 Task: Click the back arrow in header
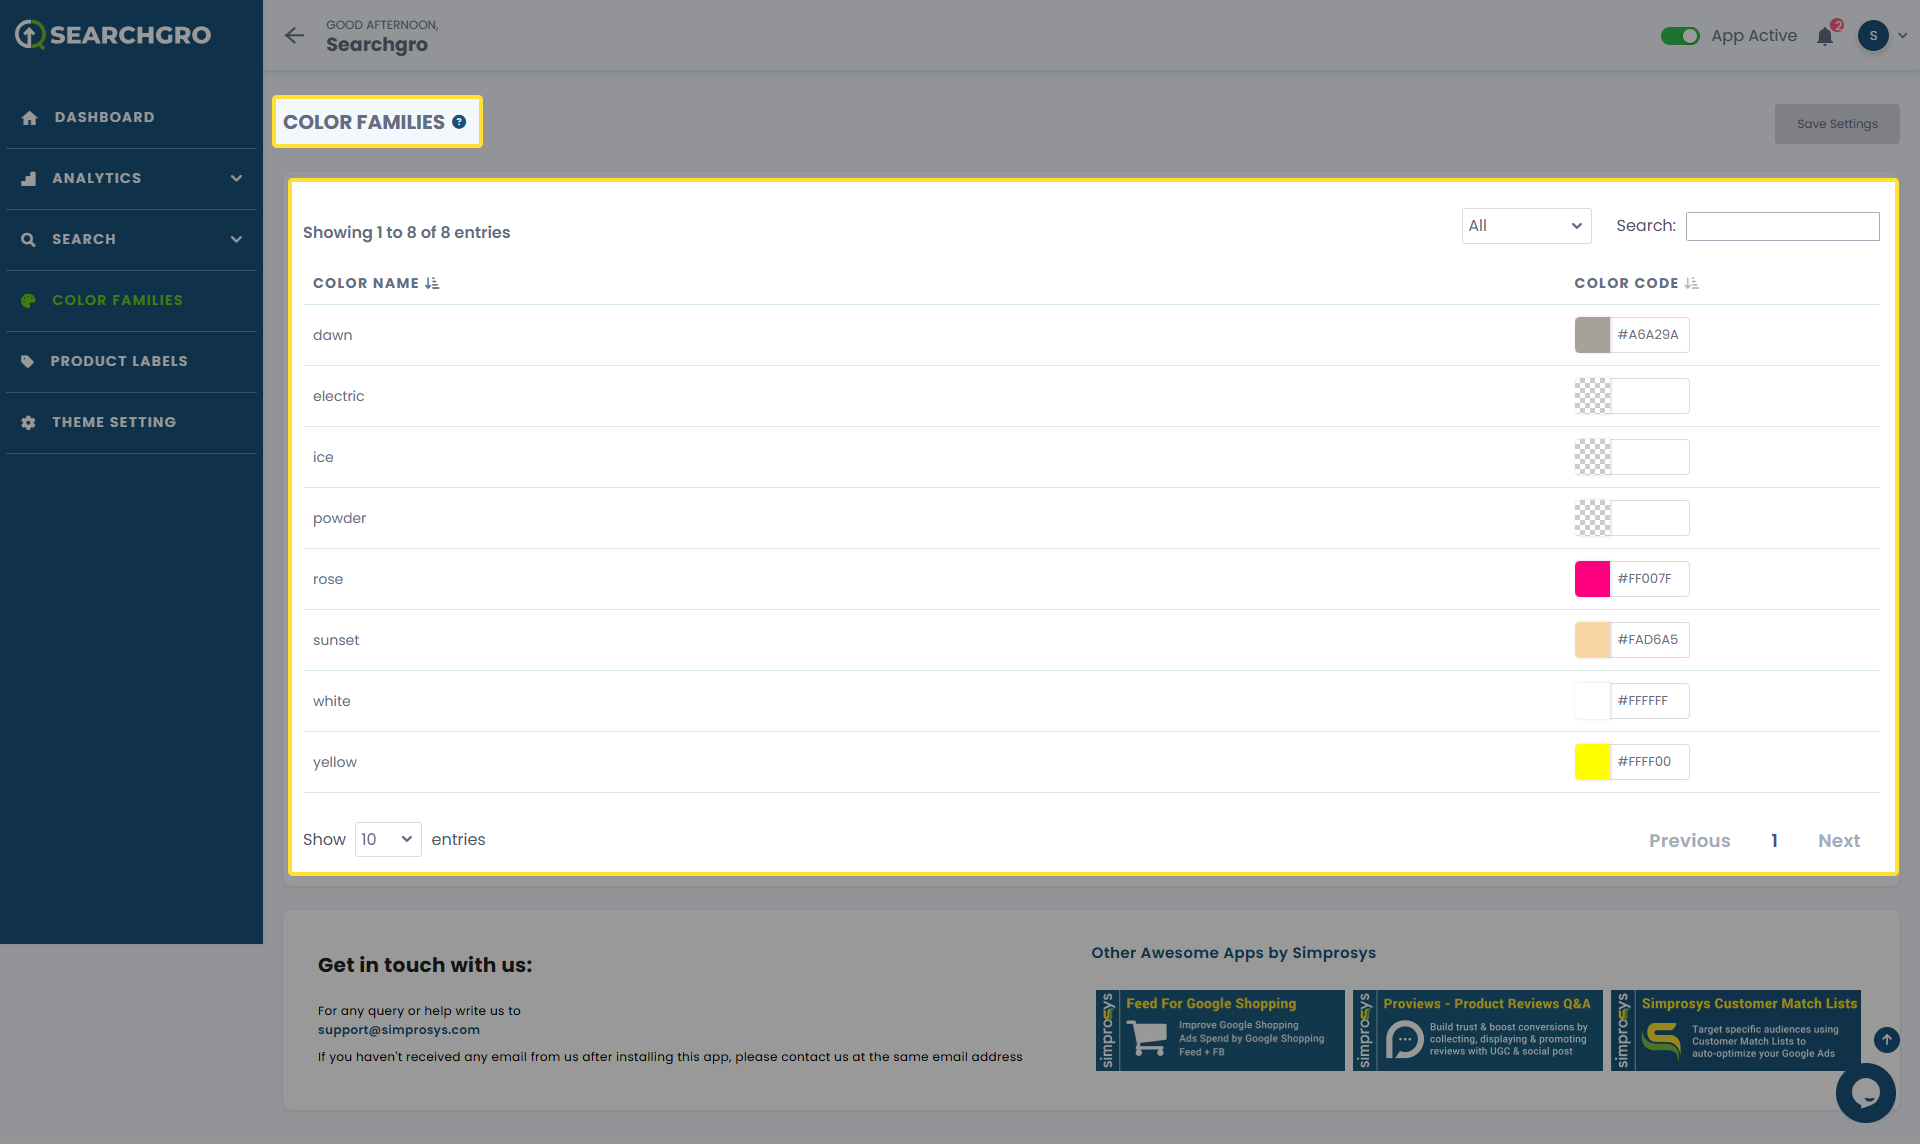pos(294,36)
